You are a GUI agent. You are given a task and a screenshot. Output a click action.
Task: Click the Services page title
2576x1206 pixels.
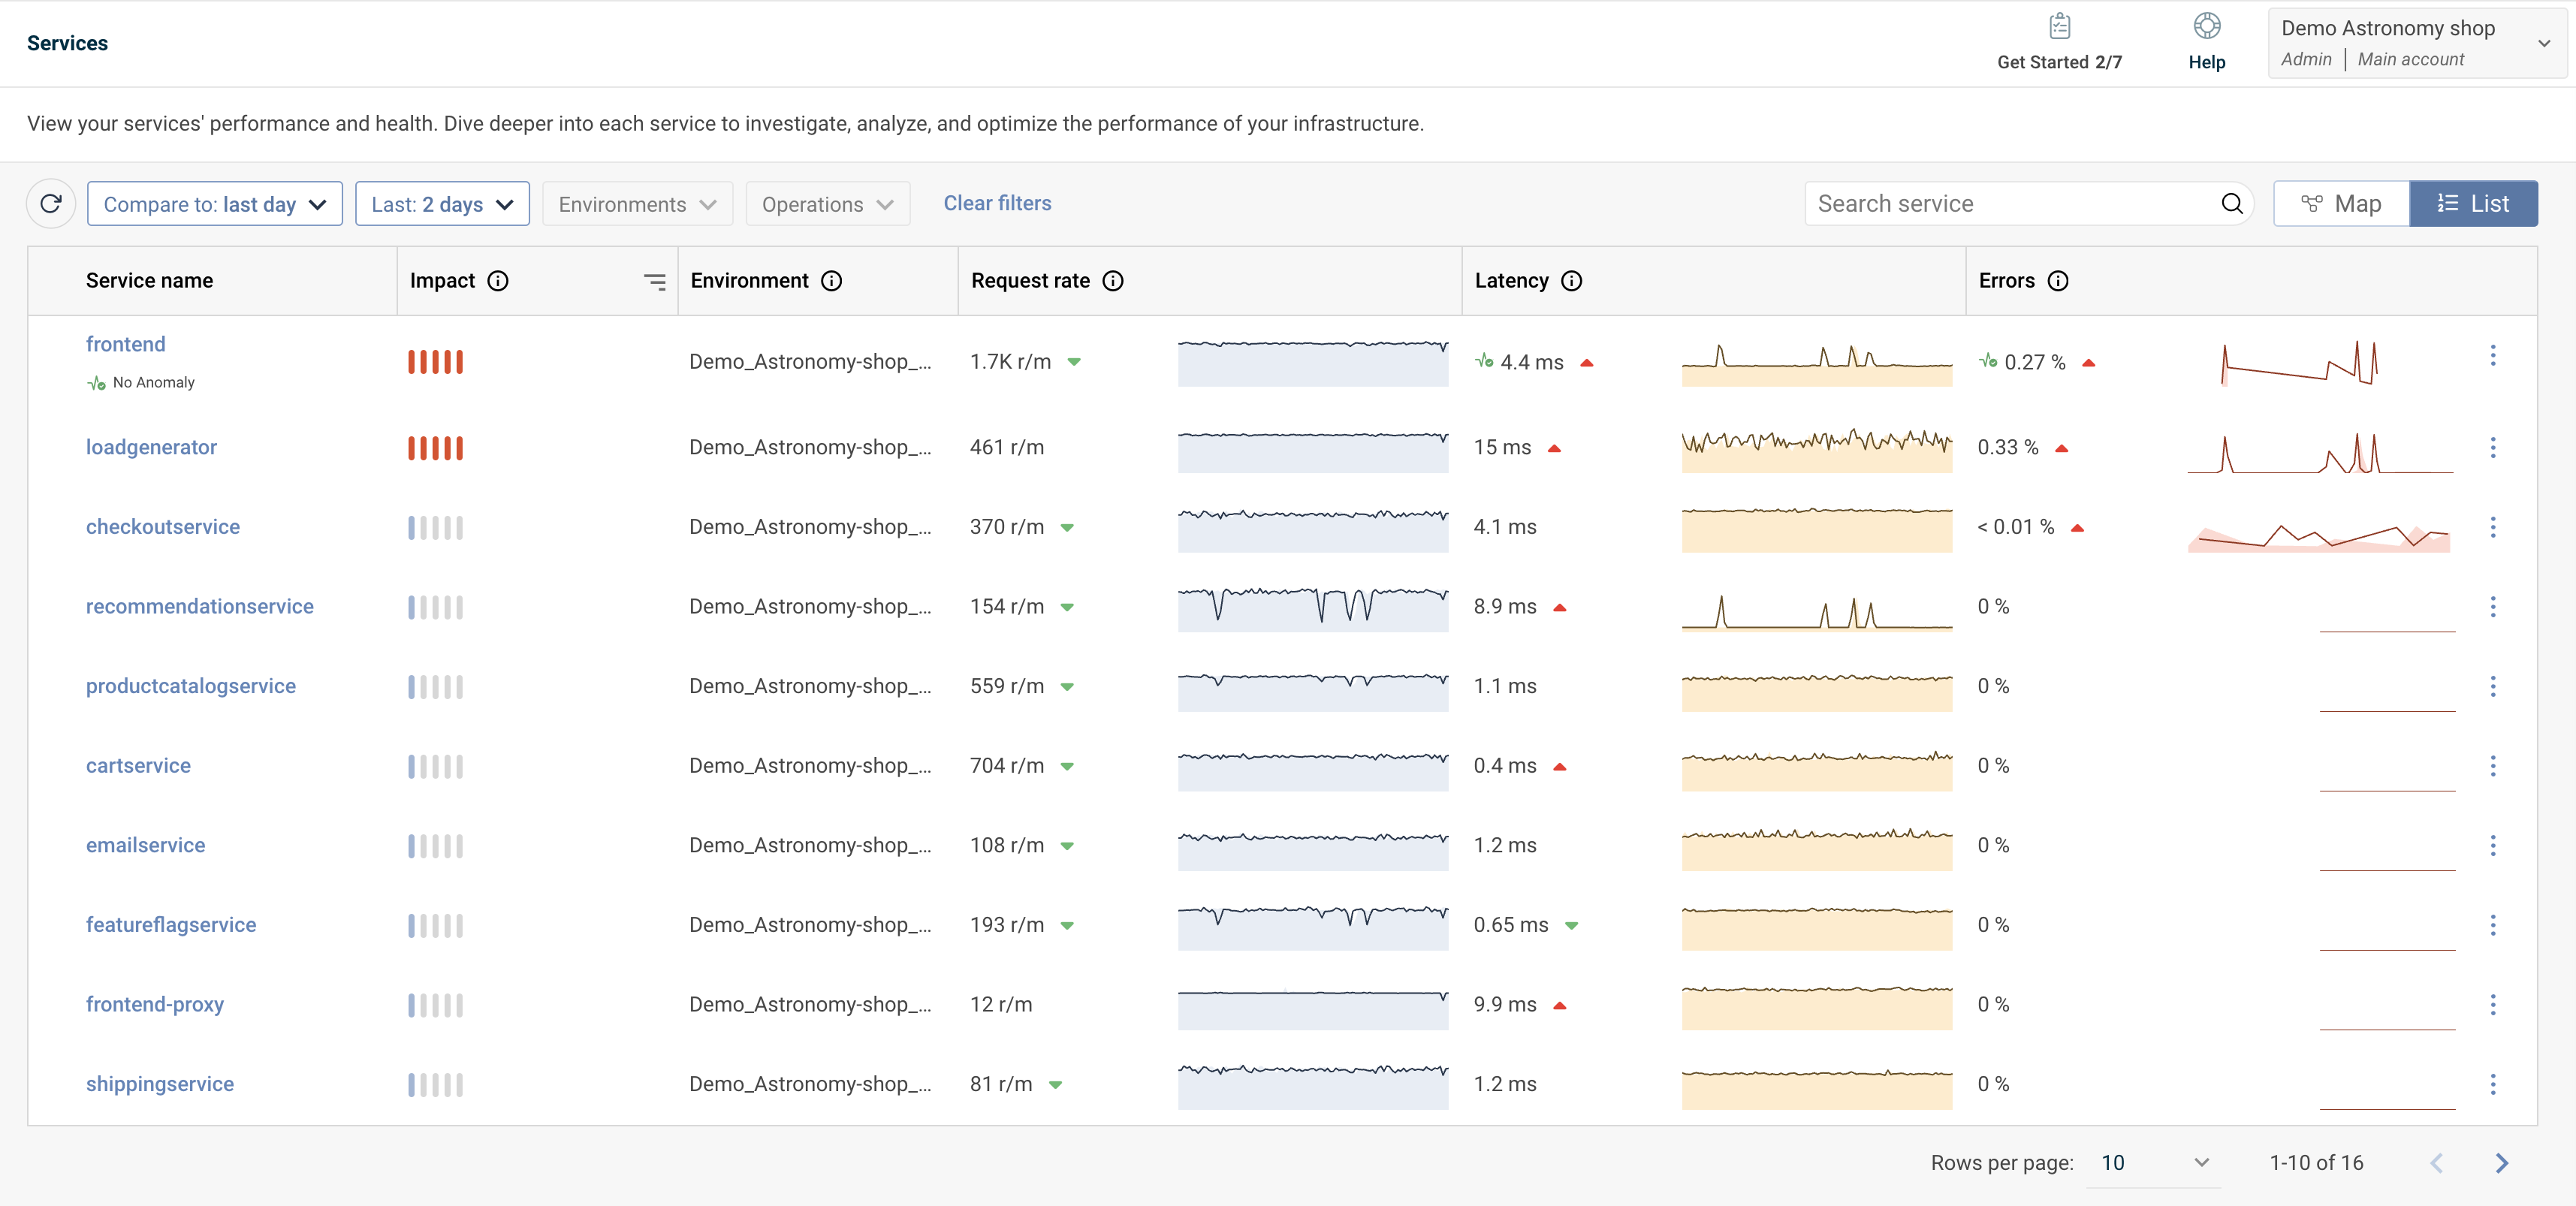click(67, 43)
